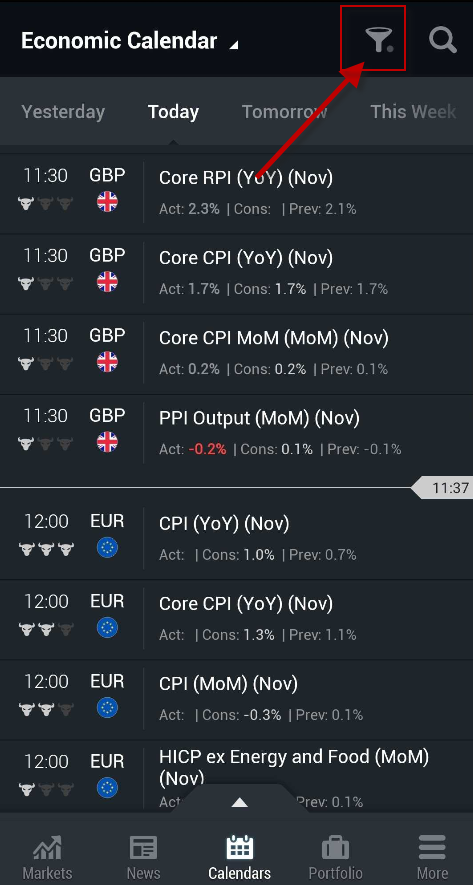Tap EU flag on CPI (YoY) row
473x885 pixels.
(x=107, y=547)
